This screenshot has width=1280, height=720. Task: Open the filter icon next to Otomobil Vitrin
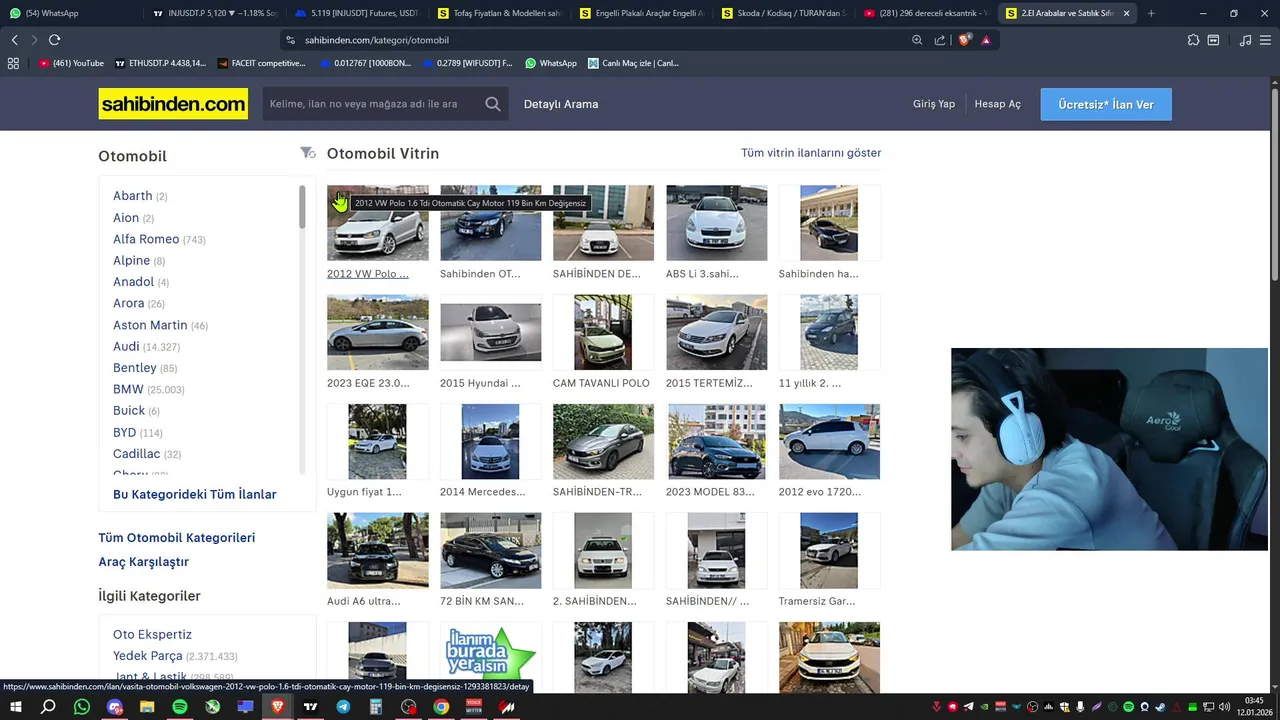(x=307, y=153)
